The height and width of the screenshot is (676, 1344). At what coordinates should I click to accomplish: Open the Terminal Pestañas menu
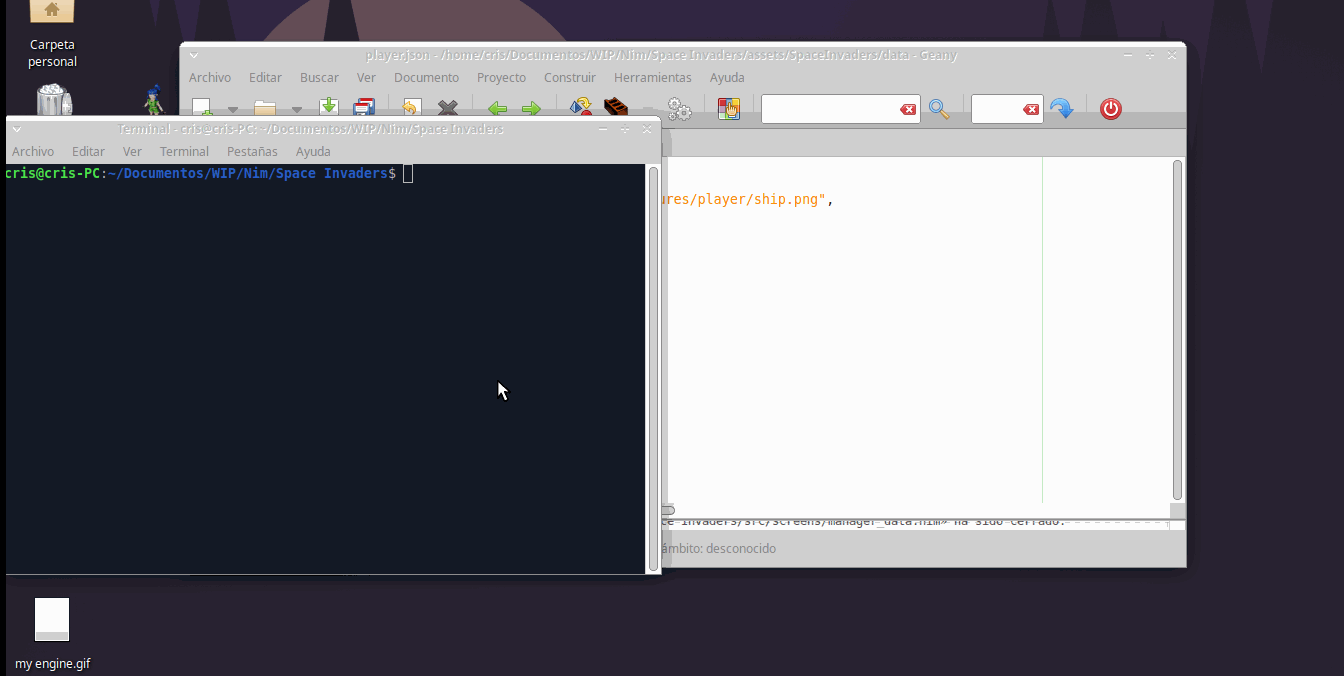pyautogui.click(x=252, y=151)
